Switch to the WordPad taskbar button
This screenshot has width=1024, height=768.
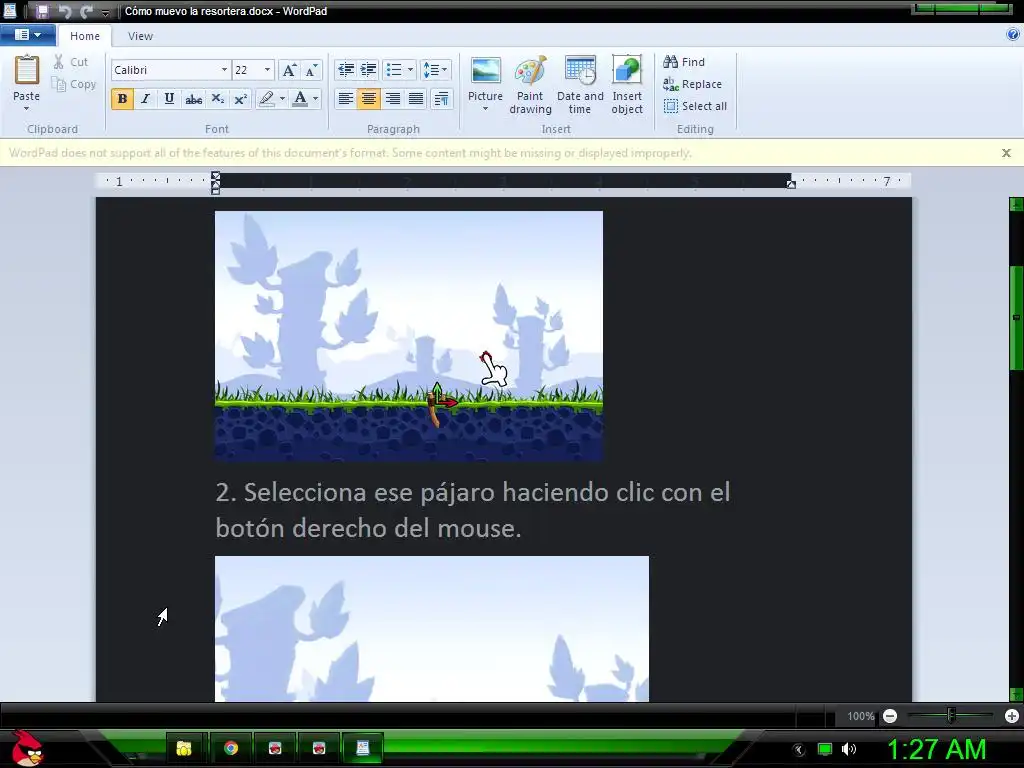(362, 748)
